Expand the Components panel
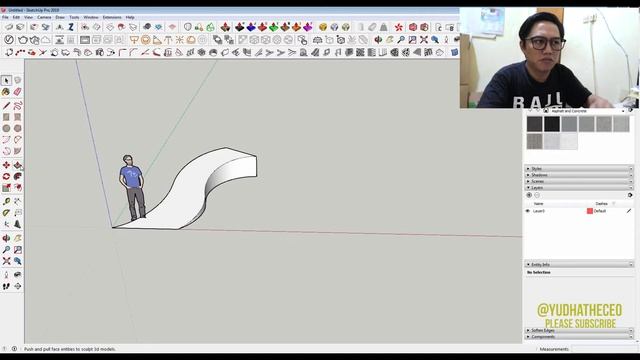 [579, 337]
